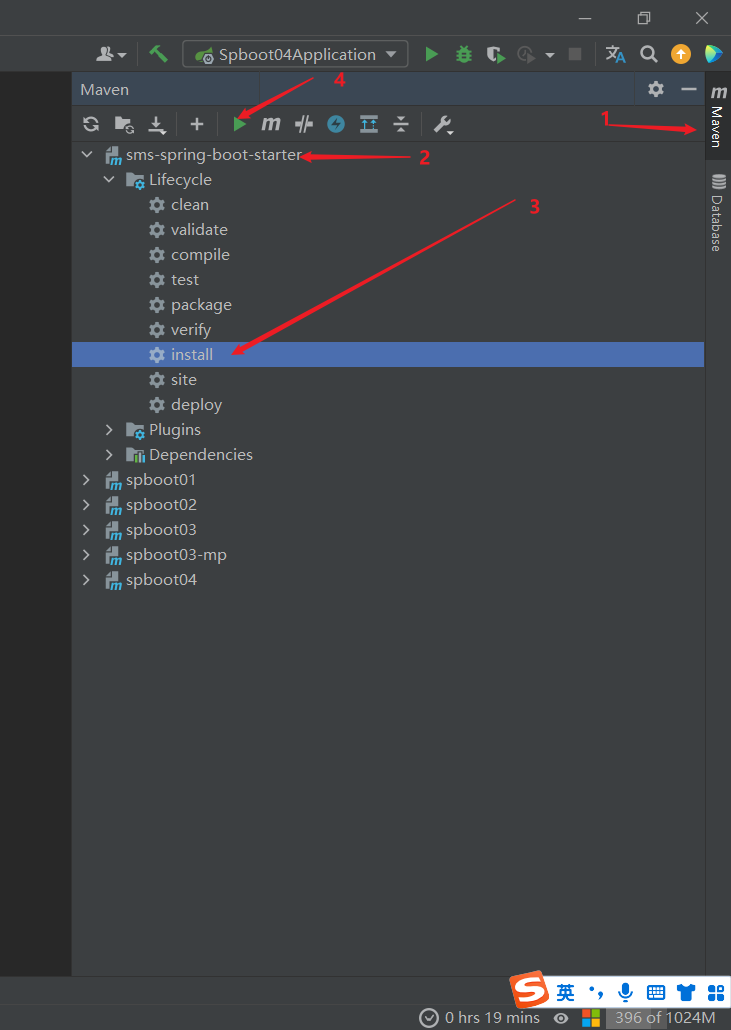Click the 396 of 1024M memory indicator

click(x=664, y=1018)
